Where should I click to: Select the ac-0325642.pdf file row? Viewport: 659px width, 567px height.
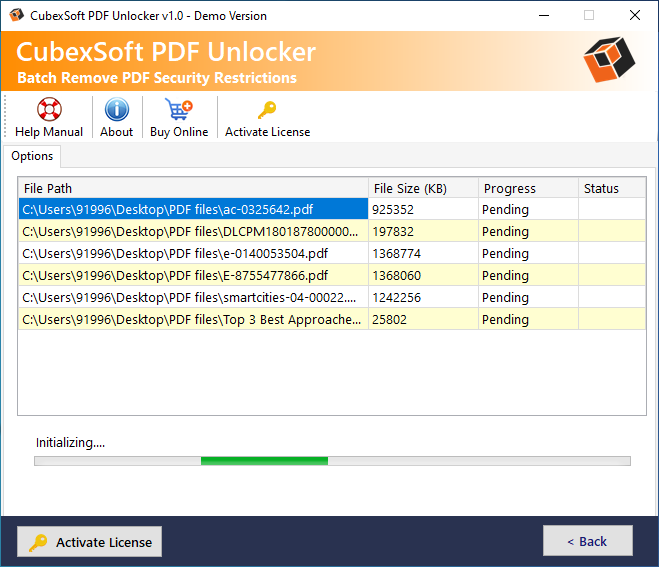(193, 210)
